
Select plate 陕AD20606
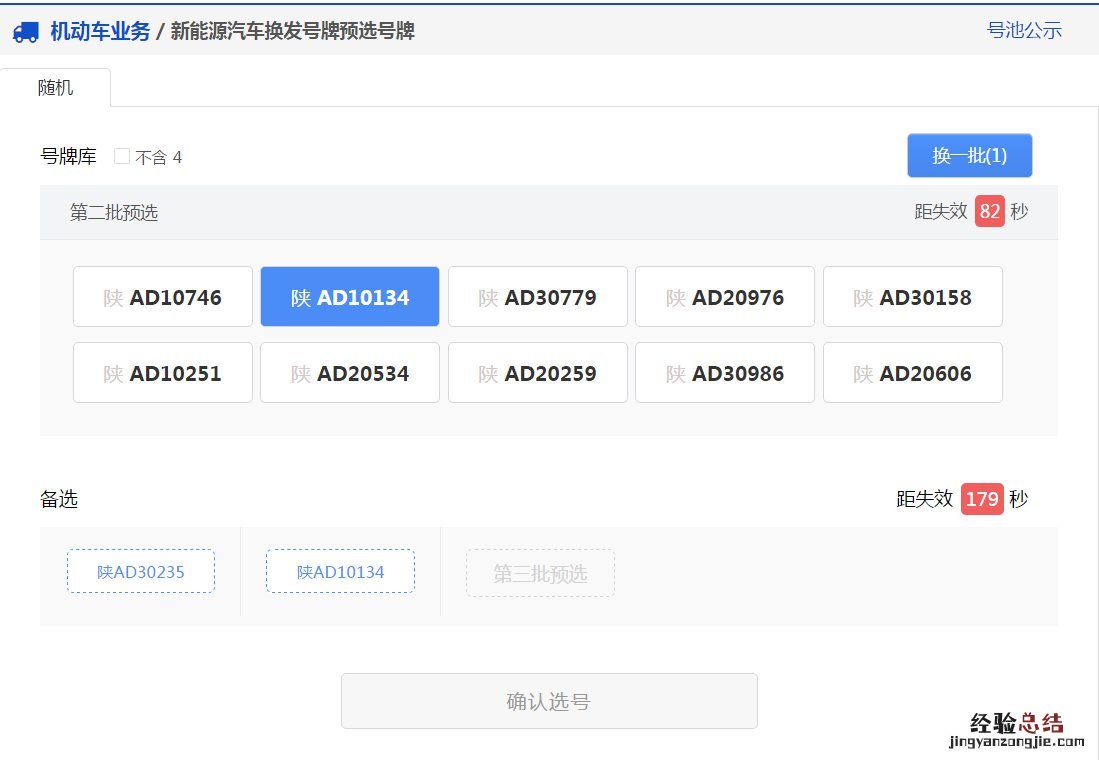(x=912, y=372)
